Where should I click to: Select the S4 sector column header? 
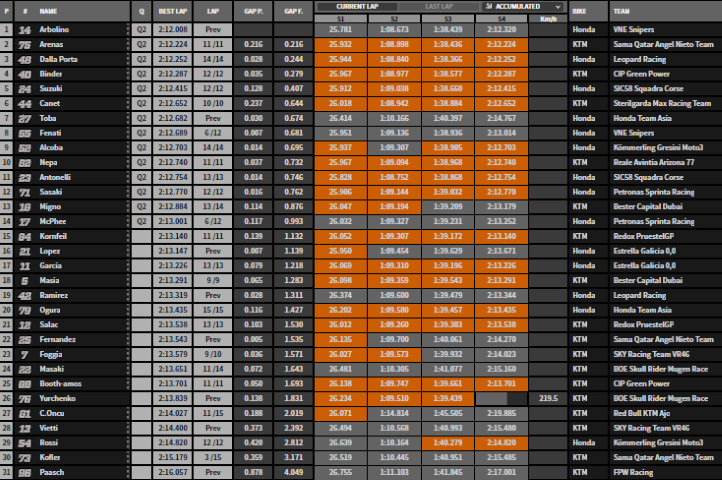click(501, 18)
